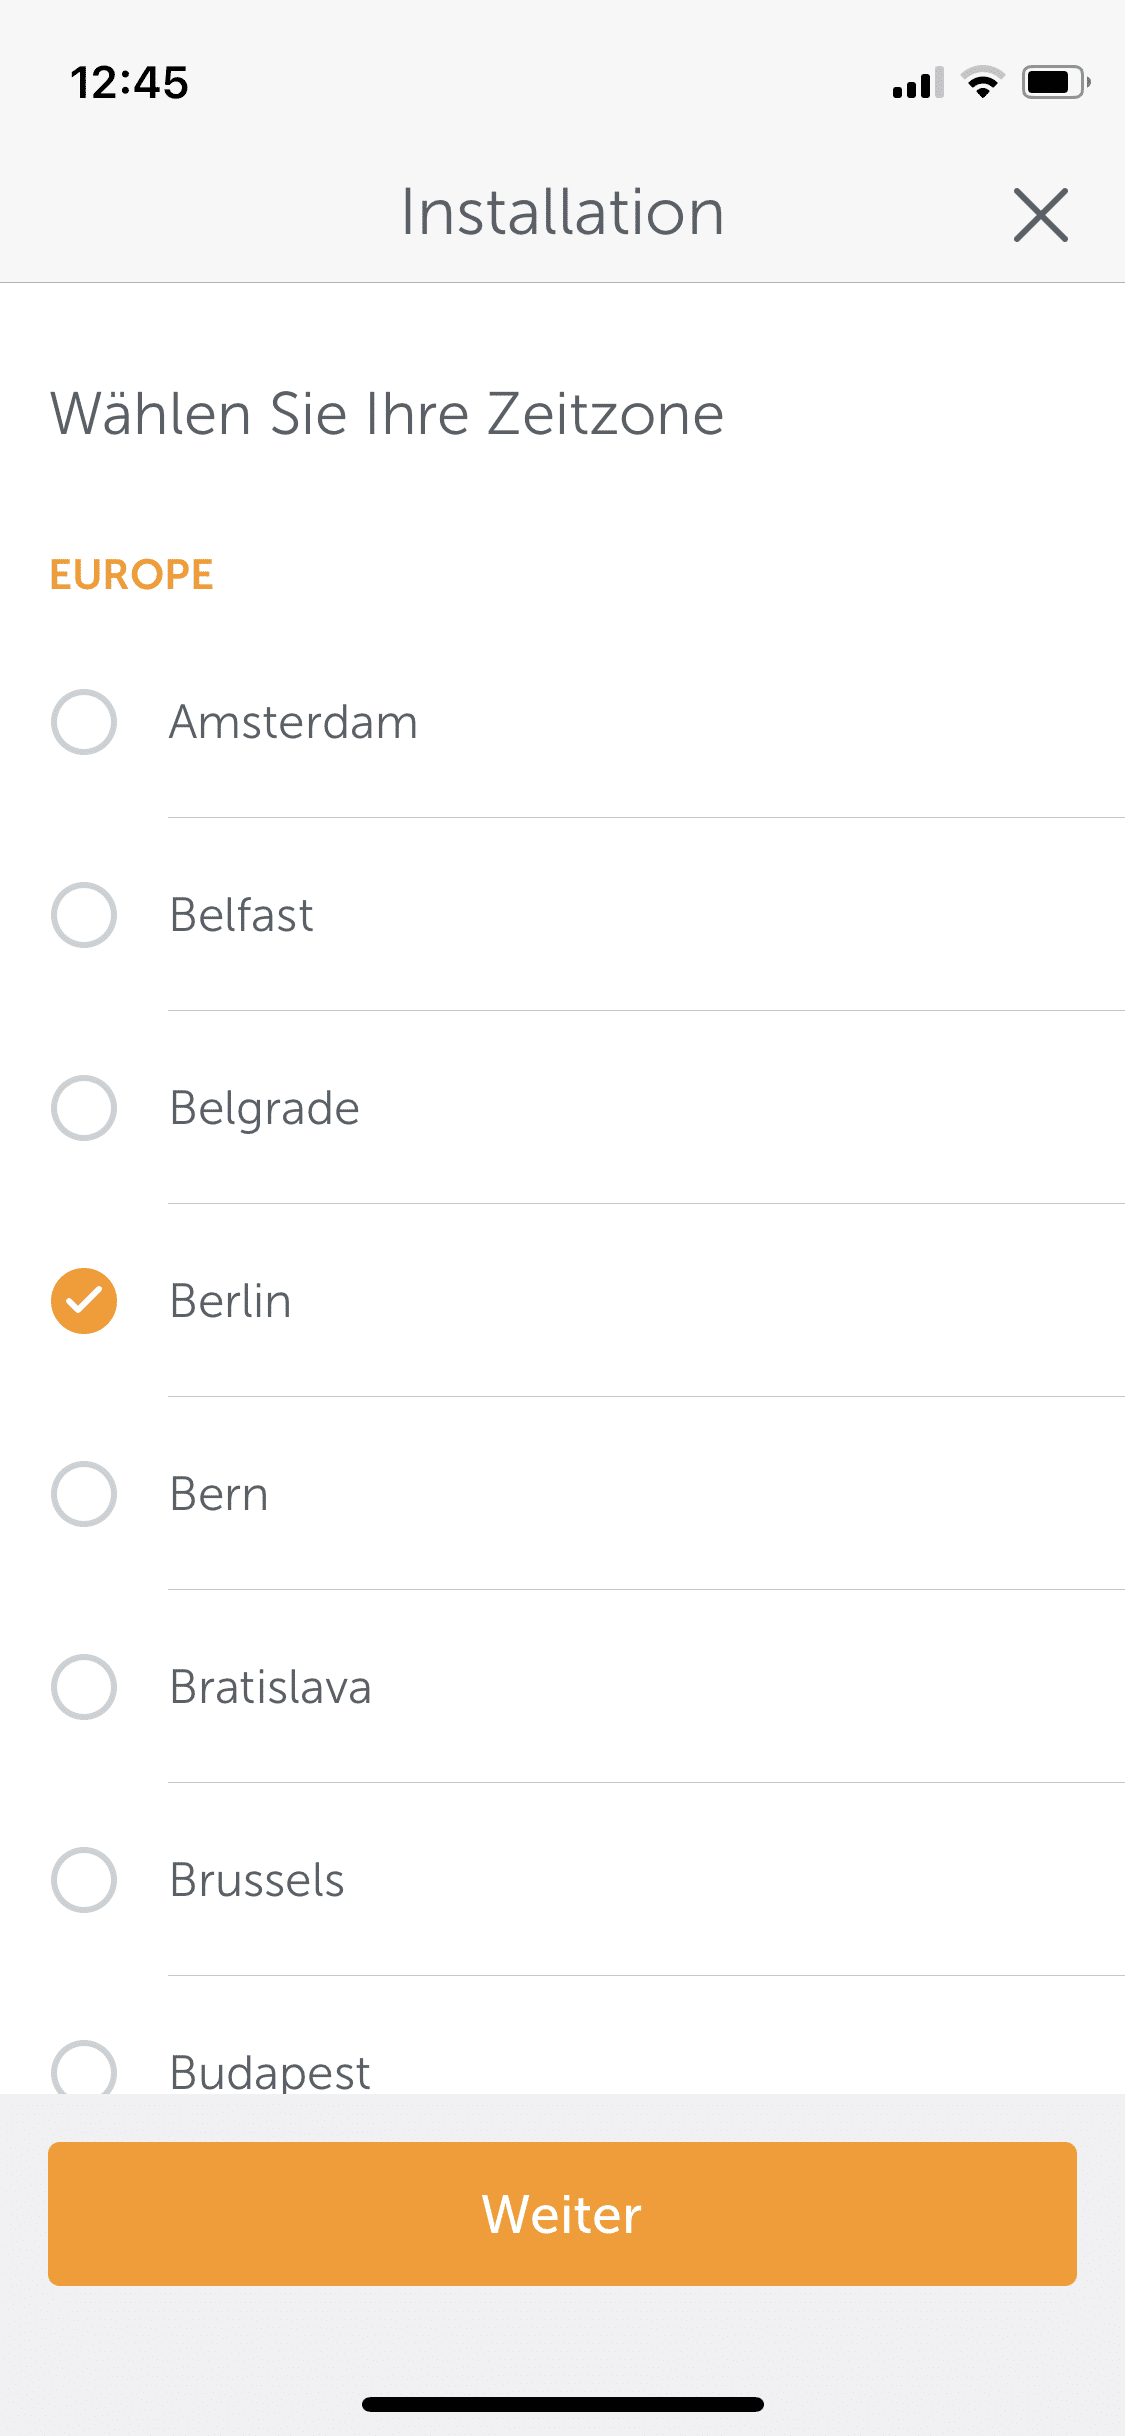This screenshot has height=2436, width=1125.
Task: Pick the Brussels radio button
Action: [x=84, y=1880]
